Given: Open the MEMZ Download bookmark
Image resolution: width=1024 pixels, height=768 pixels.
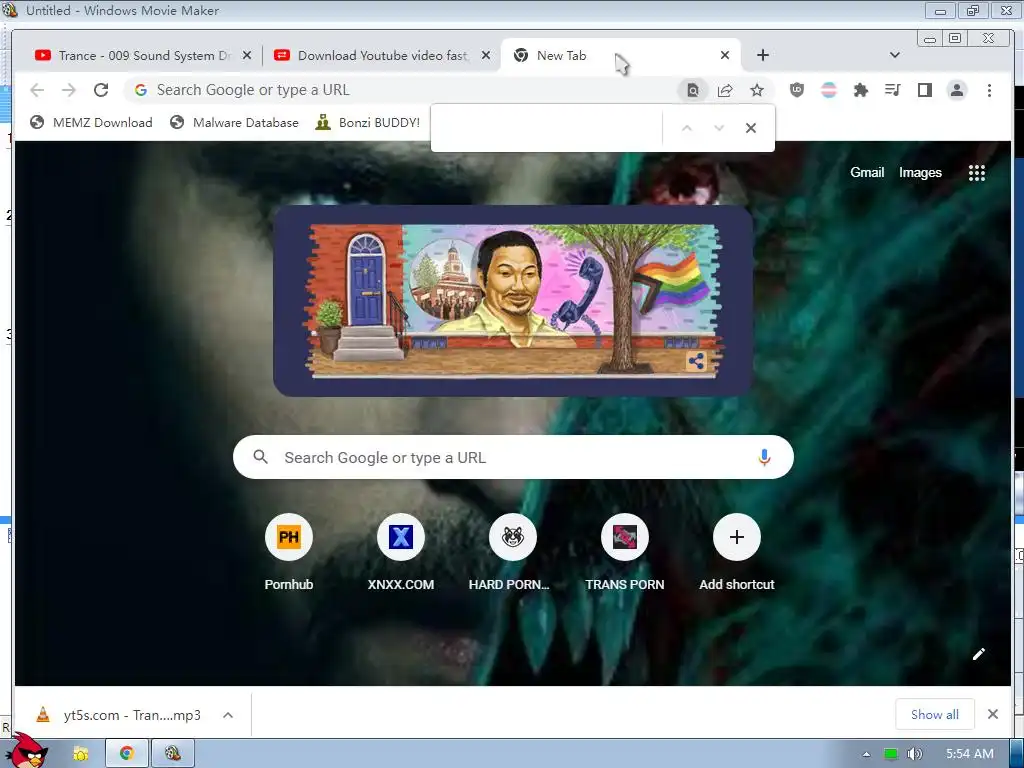Looking at the screenshot, I should coord(91,122).
